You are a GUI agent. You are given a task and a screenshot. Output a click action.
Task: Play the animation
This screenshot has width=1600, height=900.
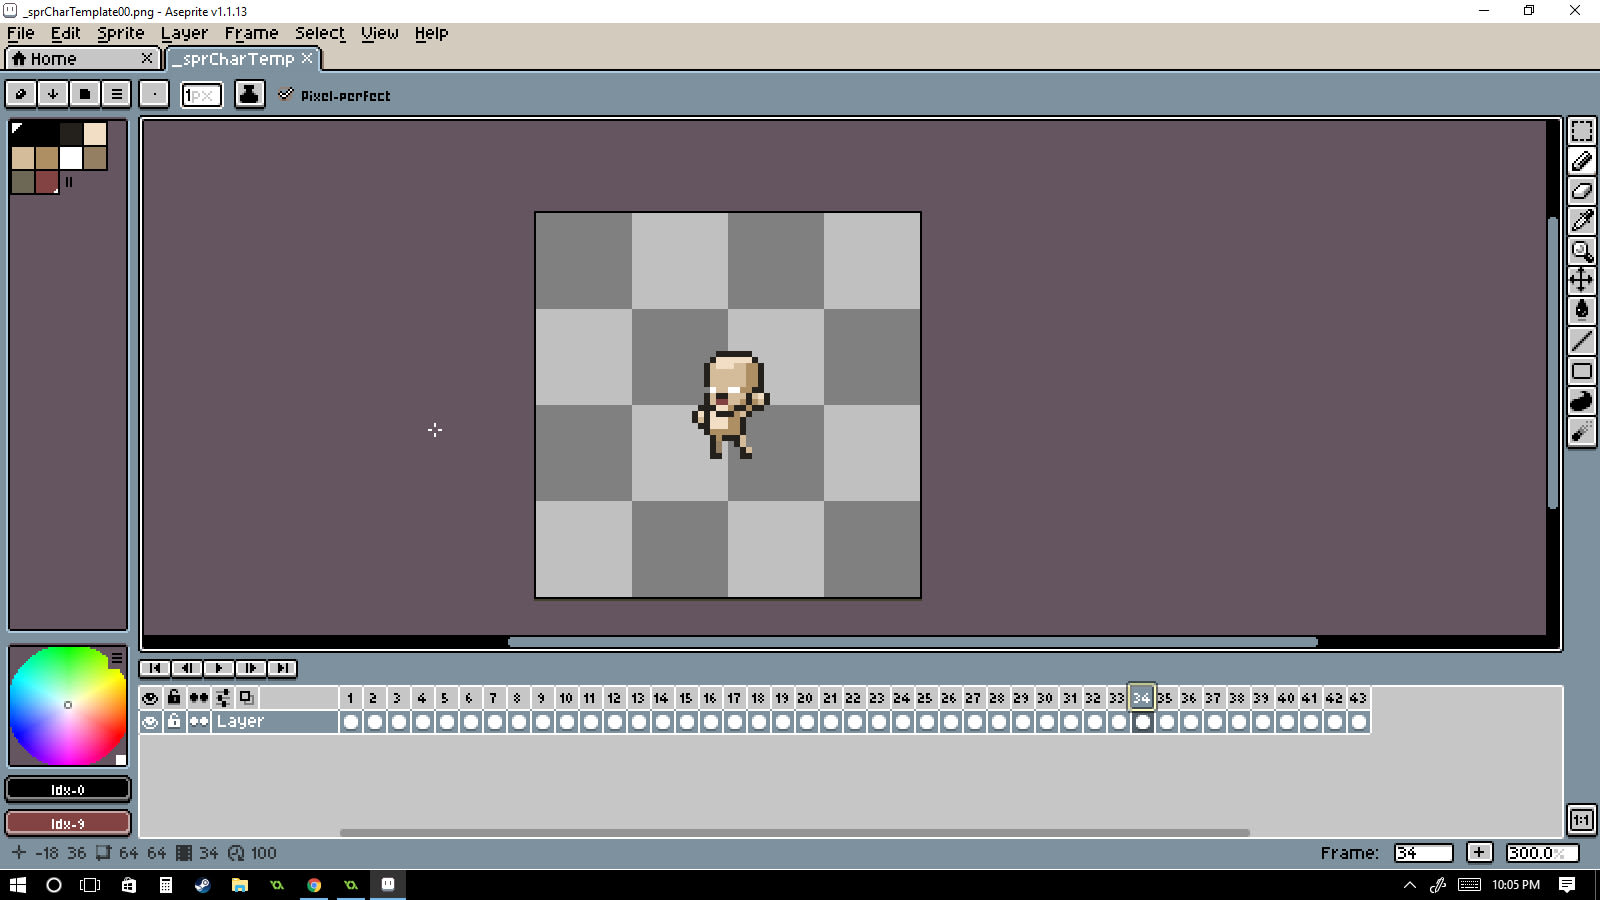coord(219,668)
